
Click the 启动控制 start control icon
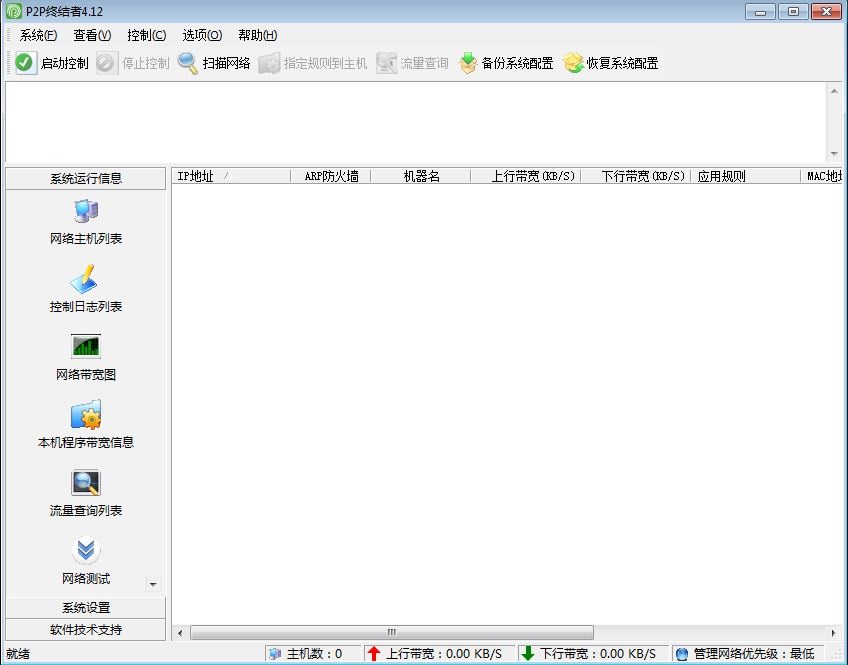tap(25, 63)
